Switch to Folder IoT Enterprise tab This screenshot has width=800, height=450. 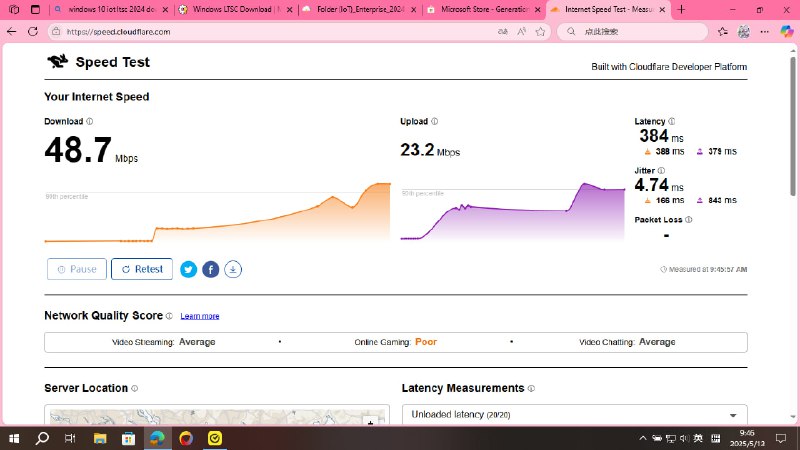tap(360, 10)
